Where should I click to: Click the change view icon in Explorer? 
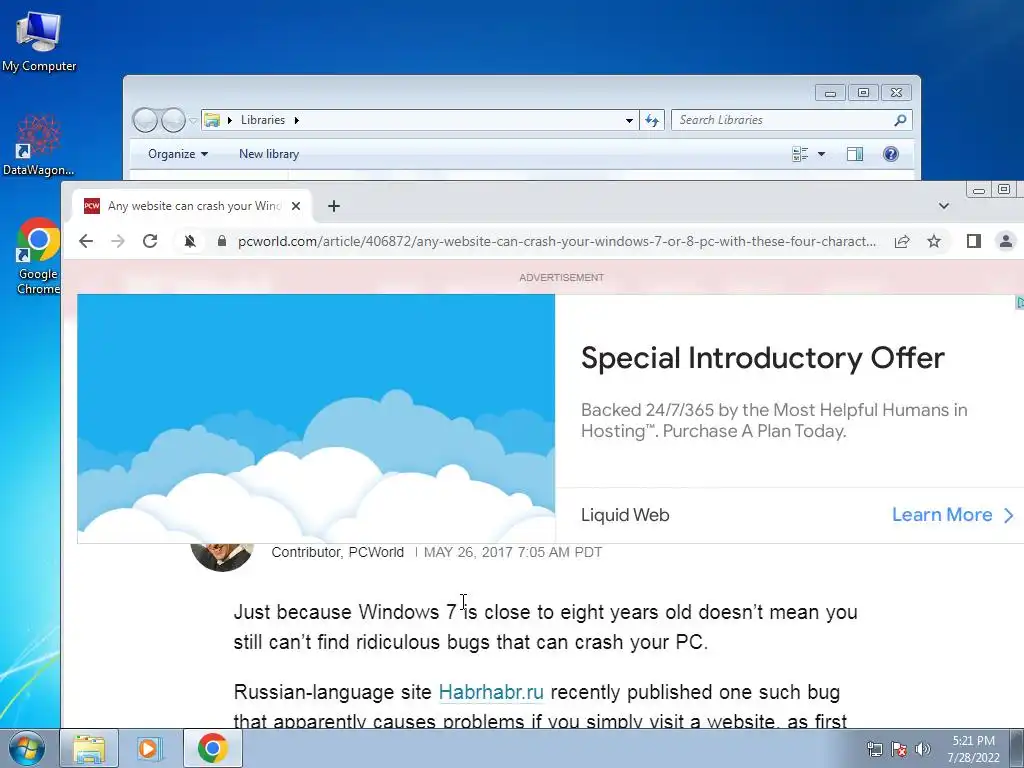(800, 154)
